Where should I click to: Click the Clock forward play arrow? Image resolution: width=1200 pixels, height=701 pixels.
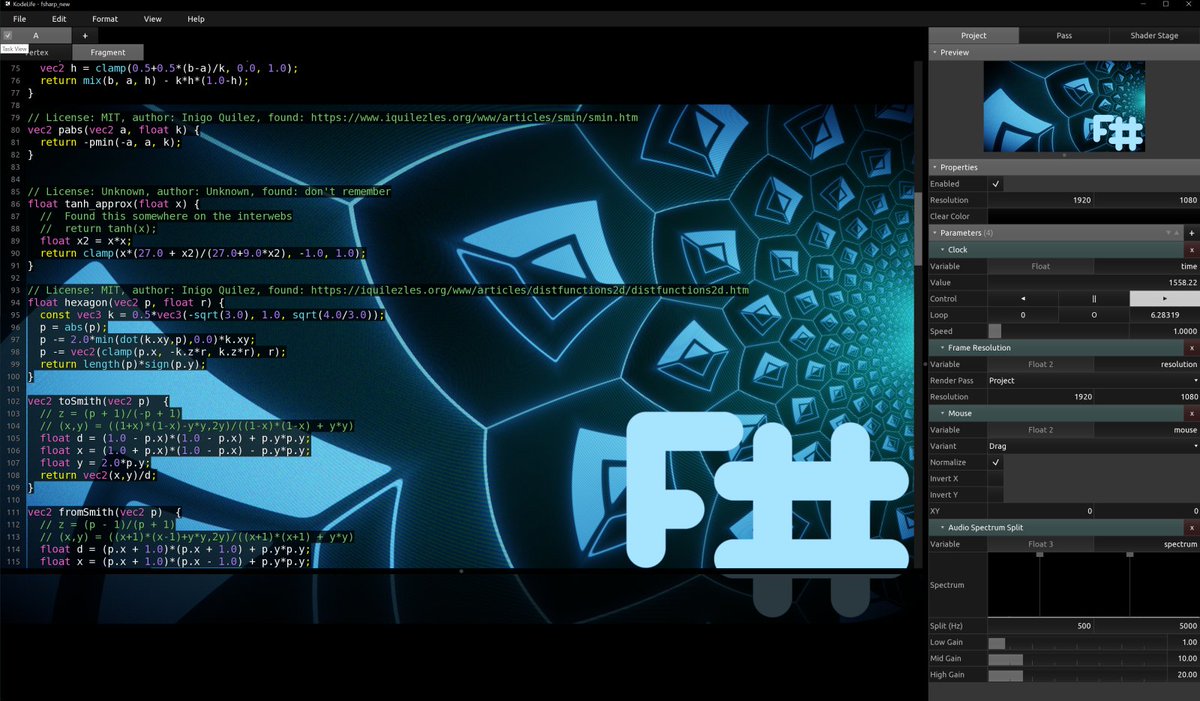click(1164, 299)
